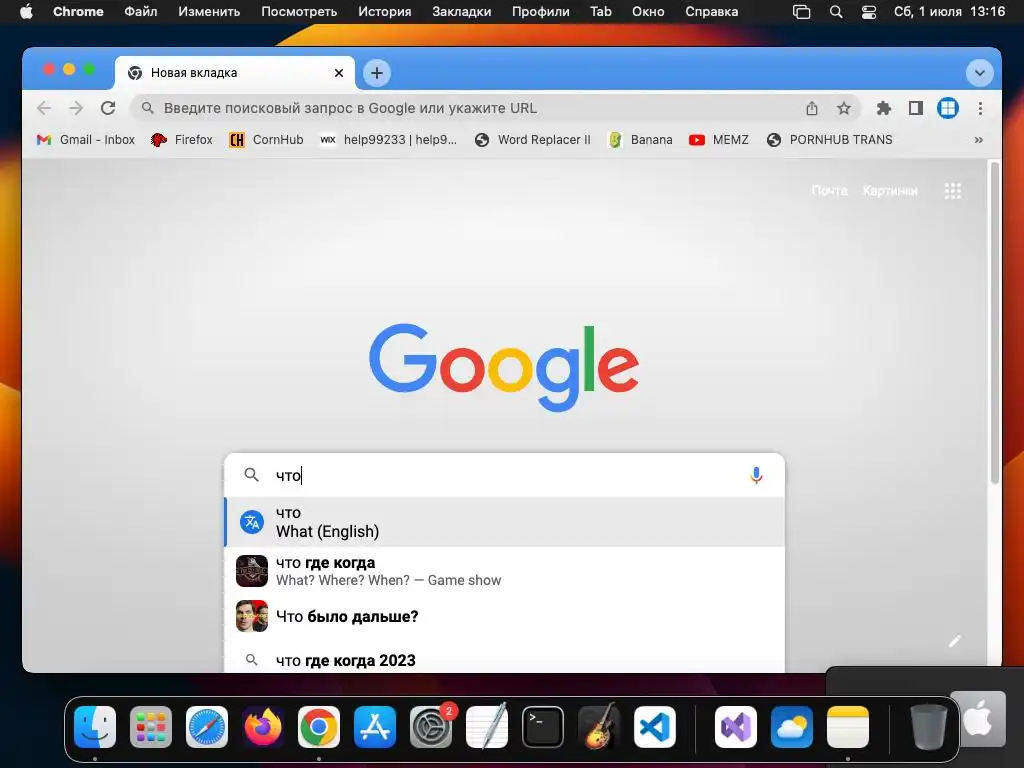Open the Профили menu
The width and height of the screenshot is (1024, 768).
[x=541, y=12]
